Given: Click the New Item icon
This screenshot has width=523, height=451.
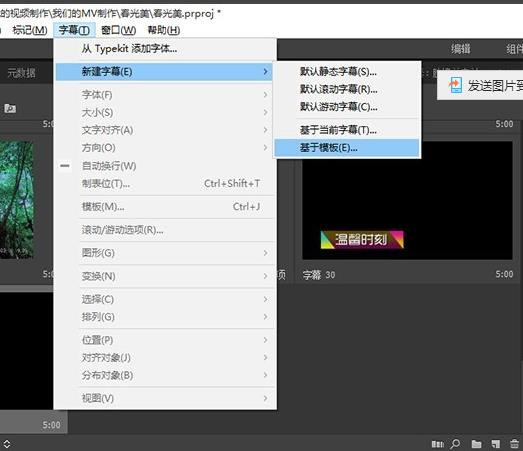Looking at the screenshot, I should 496,444.
